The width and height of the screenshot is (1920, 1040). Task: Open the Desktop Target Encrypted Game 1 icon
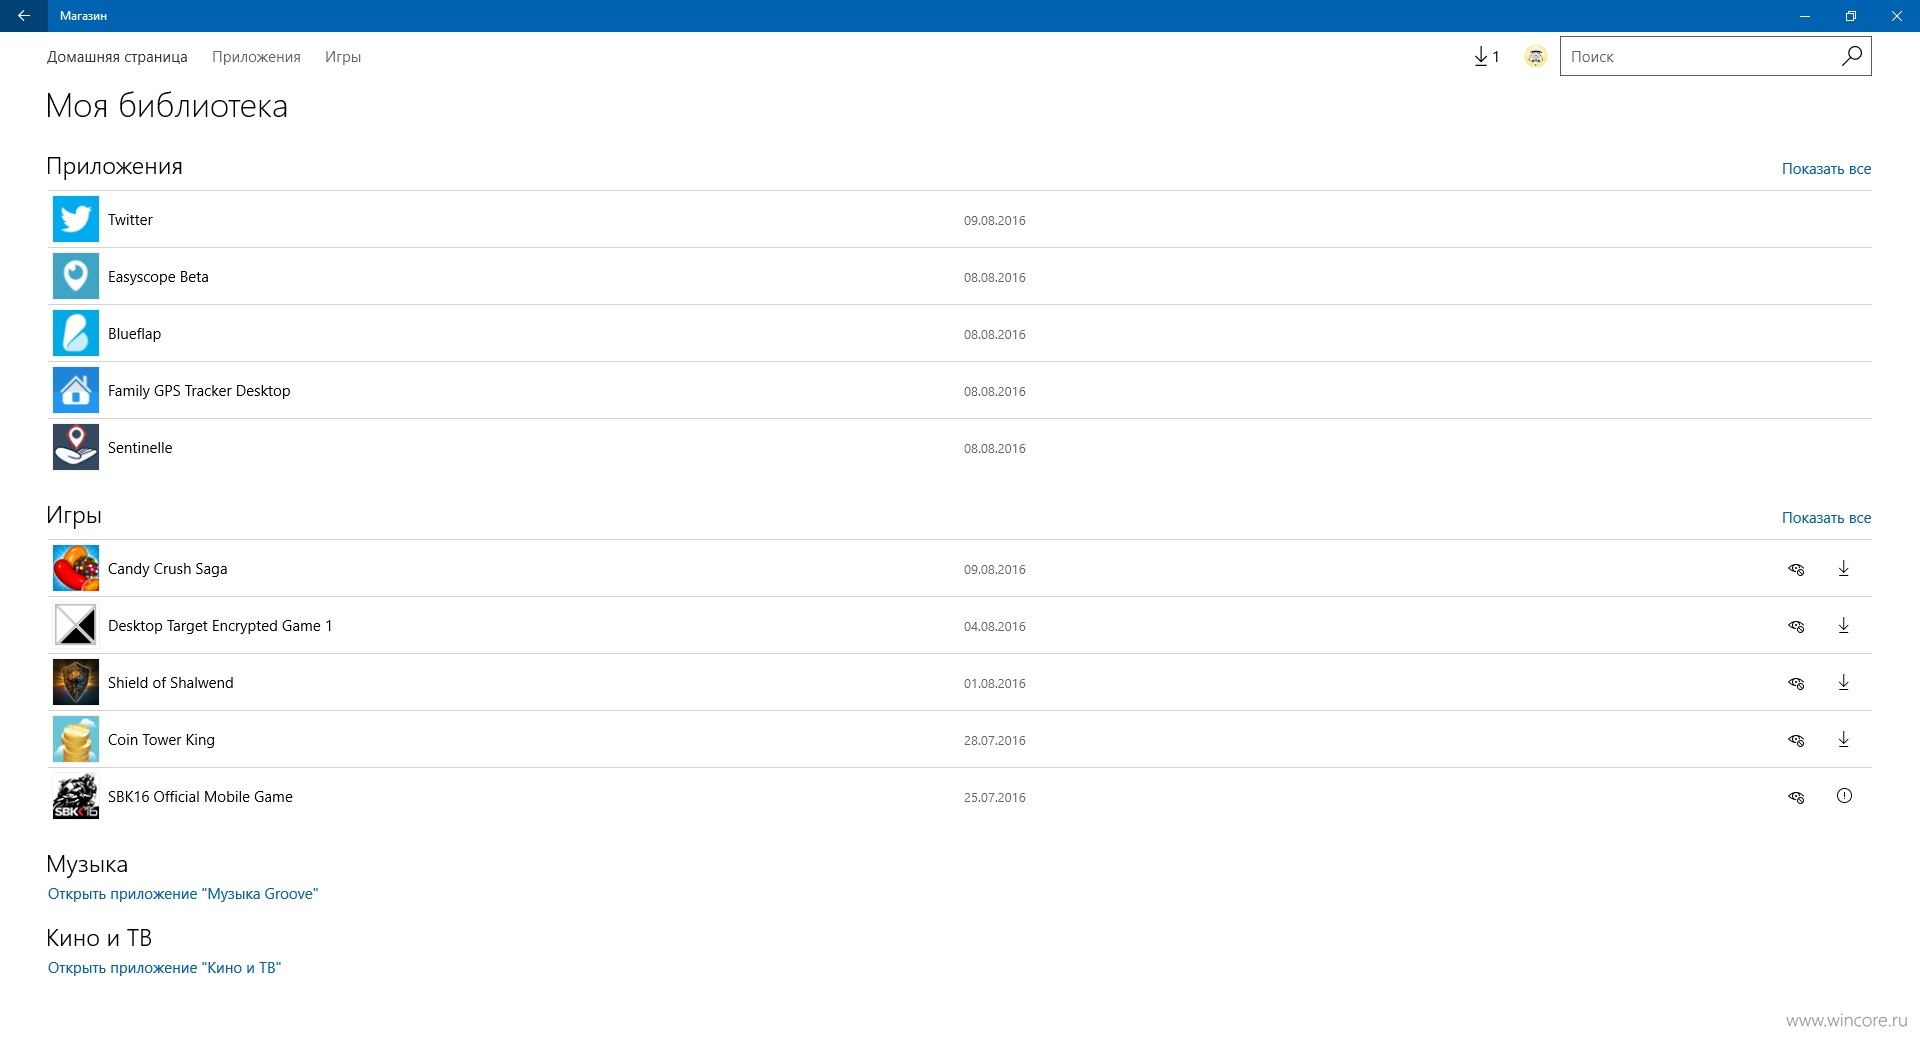pyautogui.click(x=76, y=625)
